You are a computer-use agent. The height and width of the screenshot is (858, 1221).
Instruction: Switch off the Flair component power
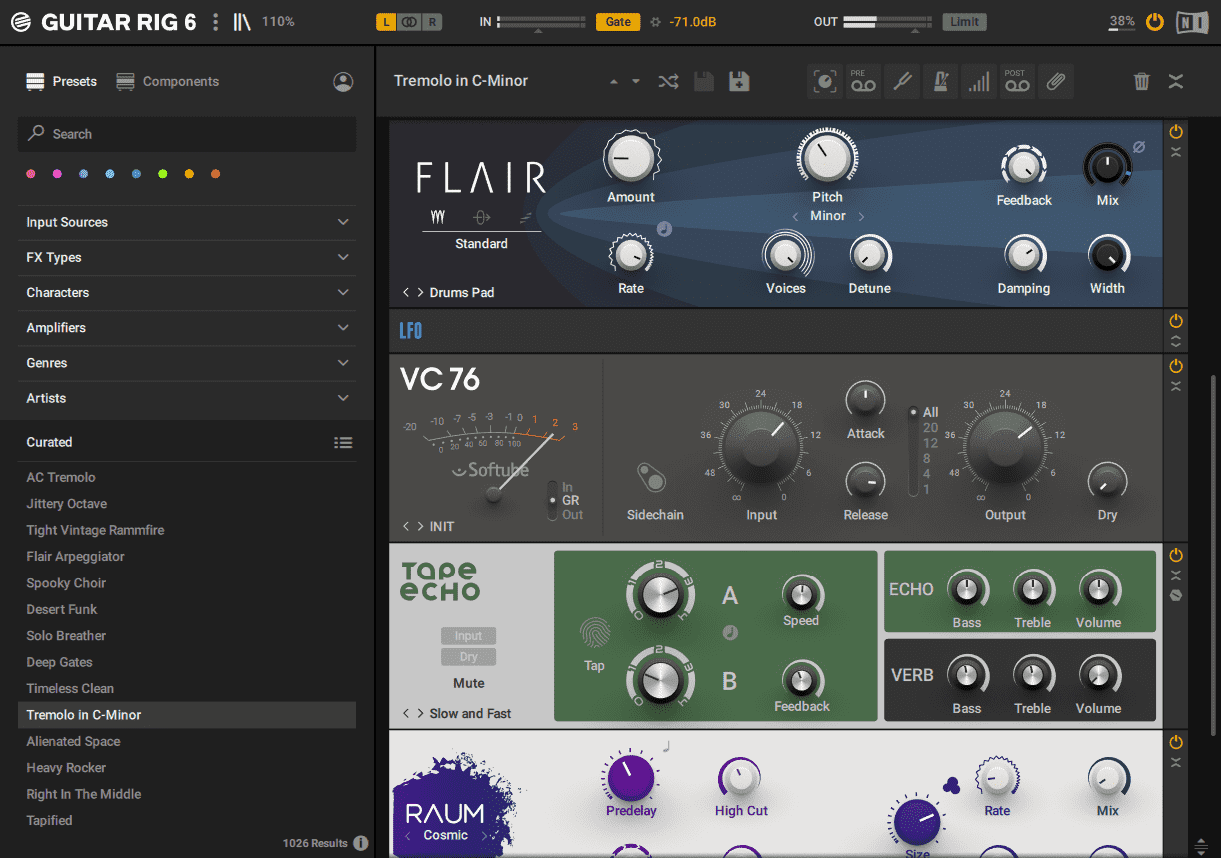tap(1176, 132)
